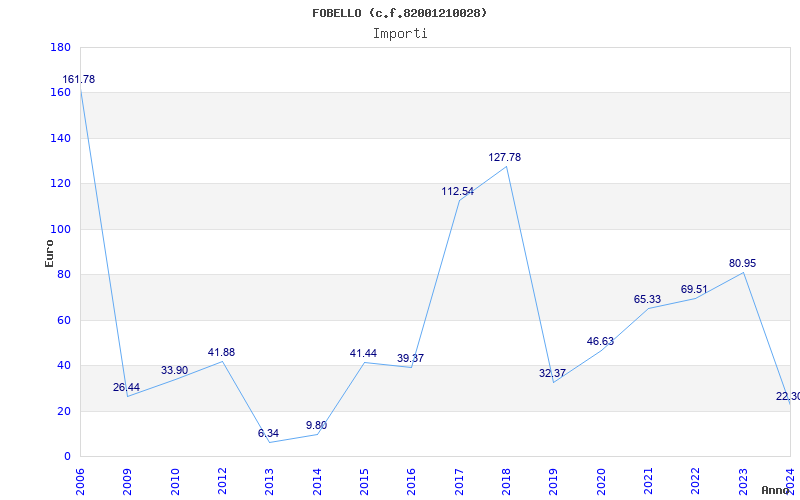The height and width of the screenshot is (500, 800).
Task: Click the 127.78 peak value label
Action: (505, 158)
